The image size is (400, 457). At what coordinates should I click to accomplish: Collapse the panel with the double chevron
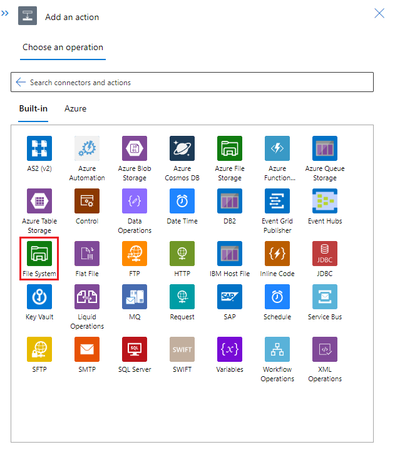point(5,13)
